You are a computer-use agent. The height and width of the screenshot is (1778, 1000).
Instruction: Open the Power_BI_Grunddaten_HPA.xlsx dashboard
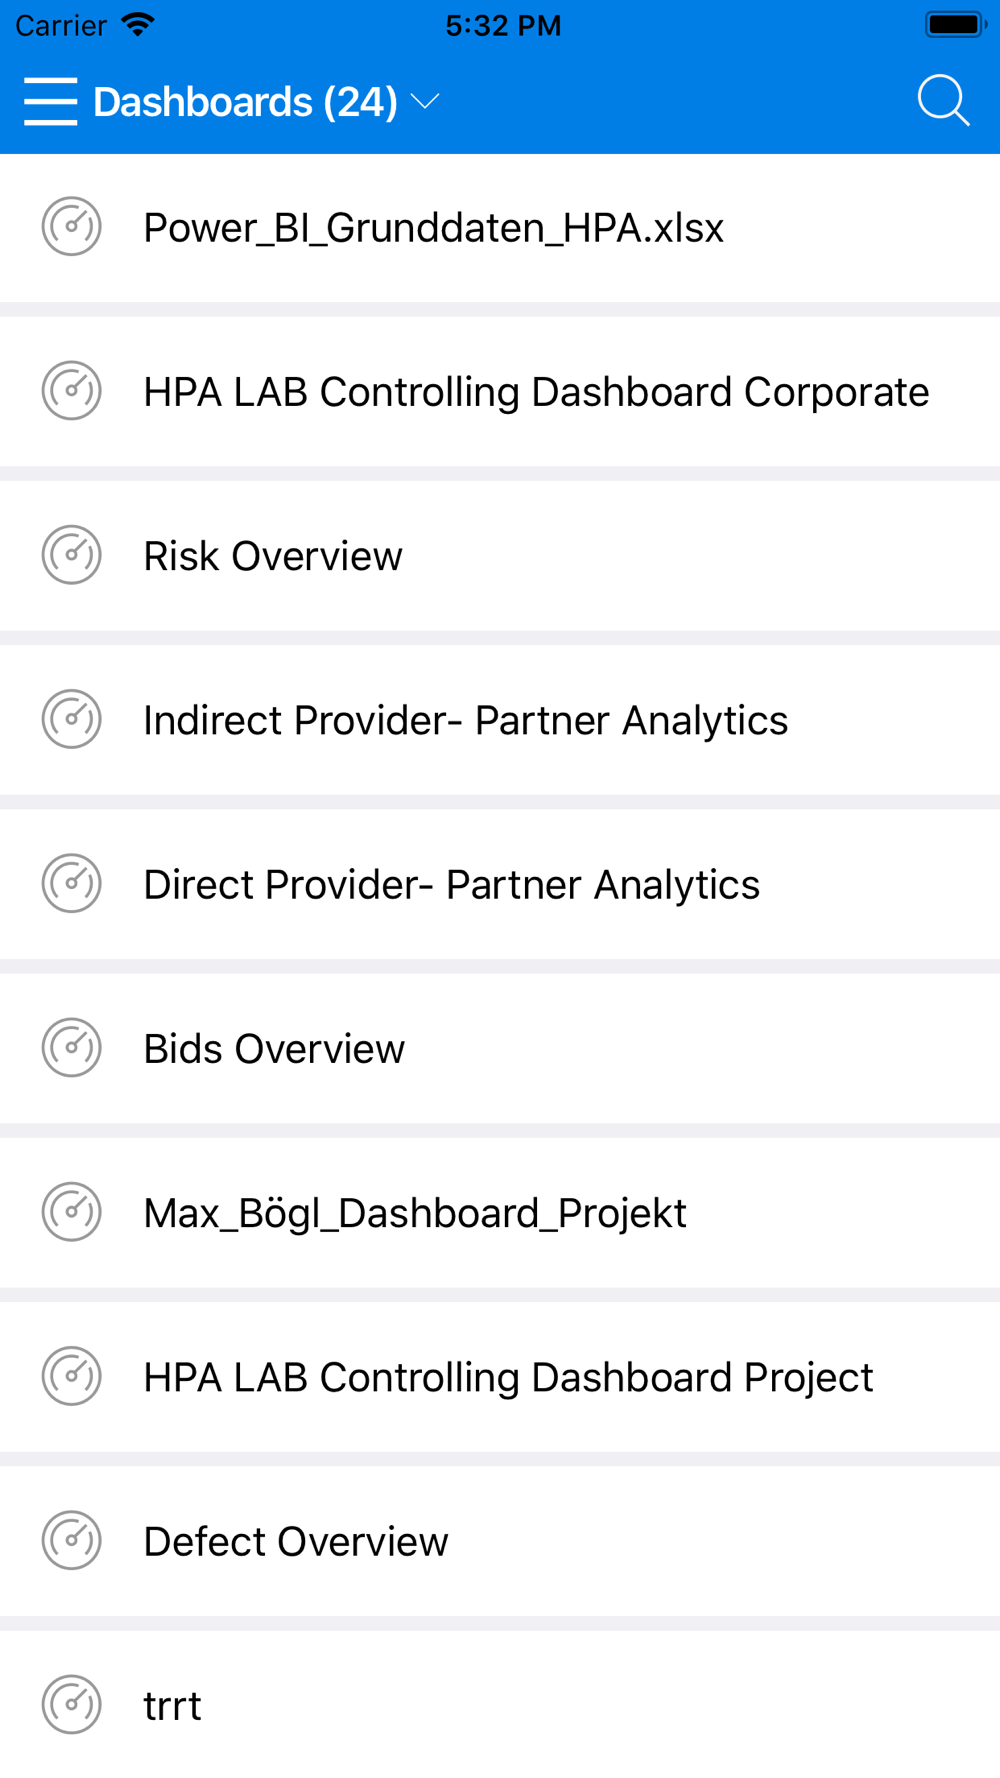[x=433, y=228]
